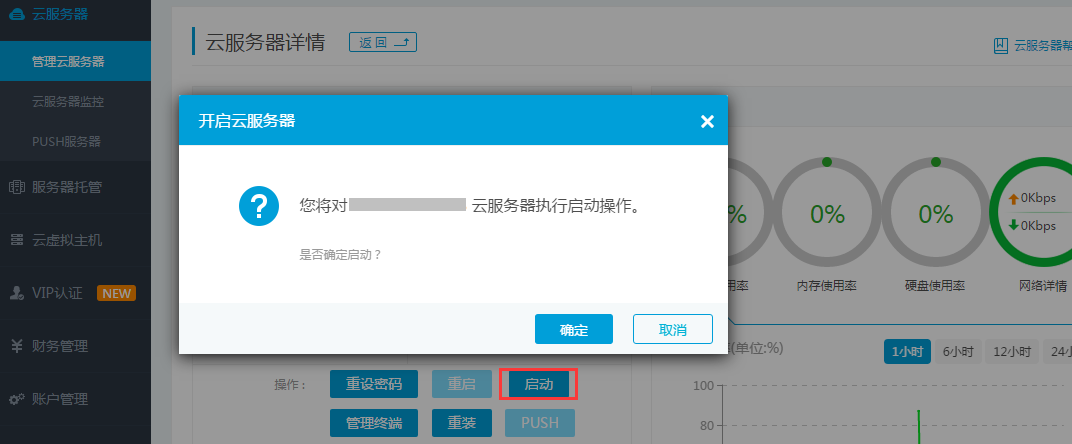Select PUSH服务器 in sidebar
Viewport: 1072px width, 444px height.
coord(66,142)
